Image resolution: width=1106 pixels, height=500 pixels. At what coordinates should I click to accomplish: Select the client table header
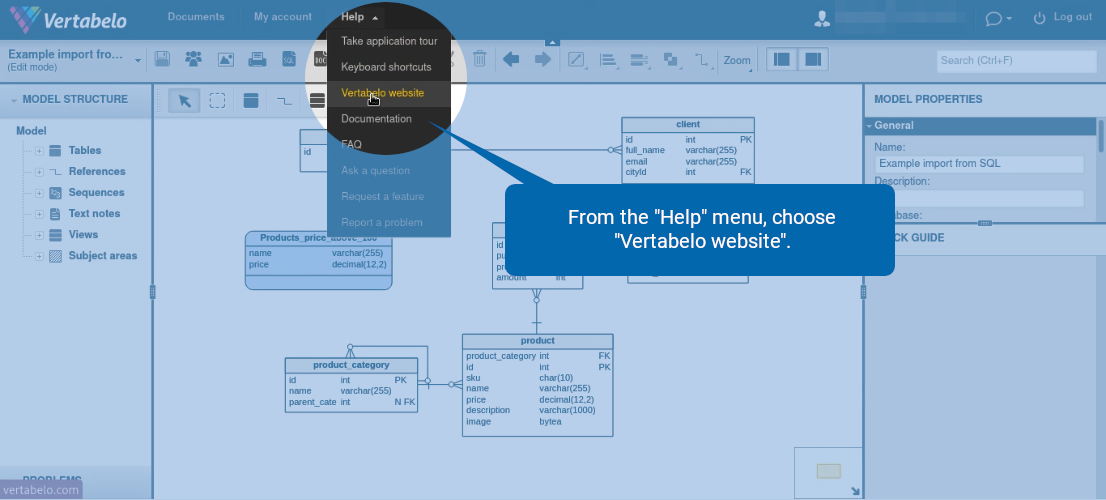click(x=688, y=124)
